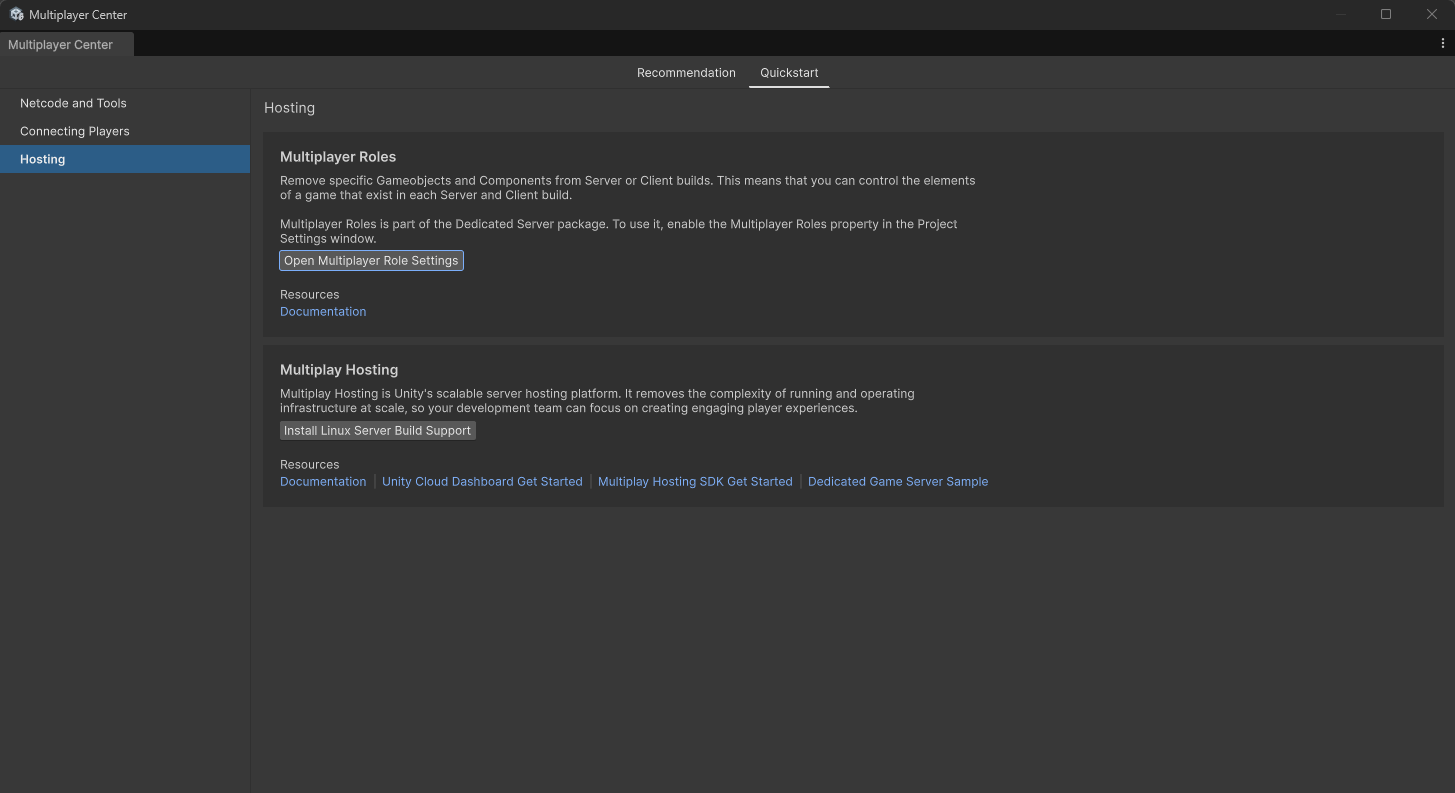Click the Multiplayer Center window tab
The image size is (1455, 793).
66,44
